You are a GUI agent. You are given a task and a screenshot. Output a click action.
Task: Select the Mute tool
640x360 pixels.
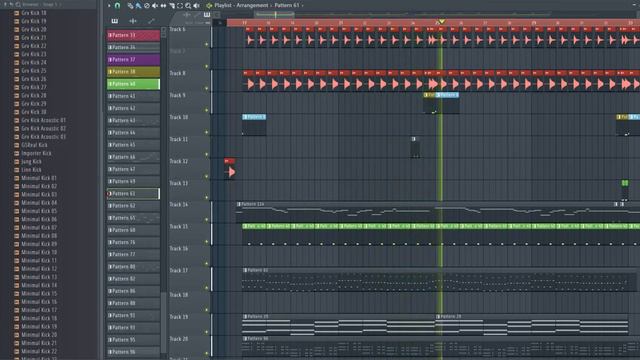coord(155,6)
